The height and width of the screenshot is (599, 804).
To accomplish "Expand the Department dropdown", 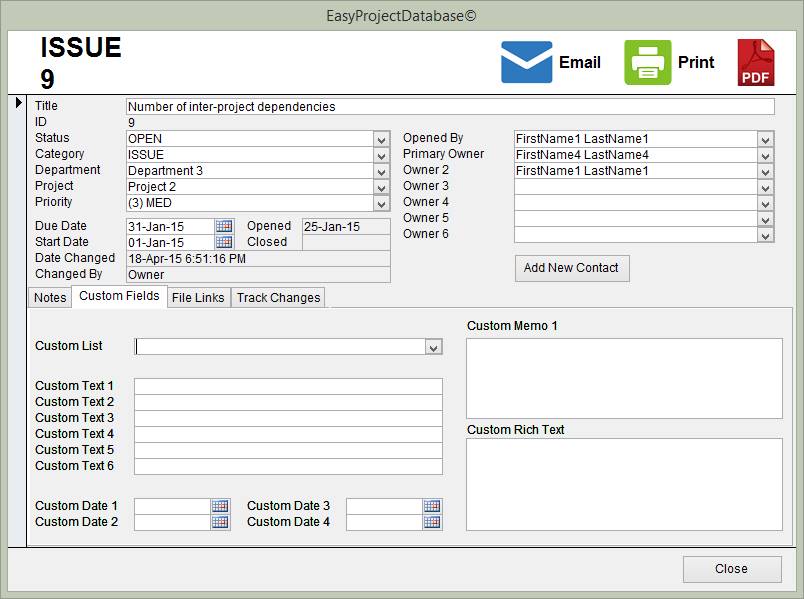I will pos(381,171).
